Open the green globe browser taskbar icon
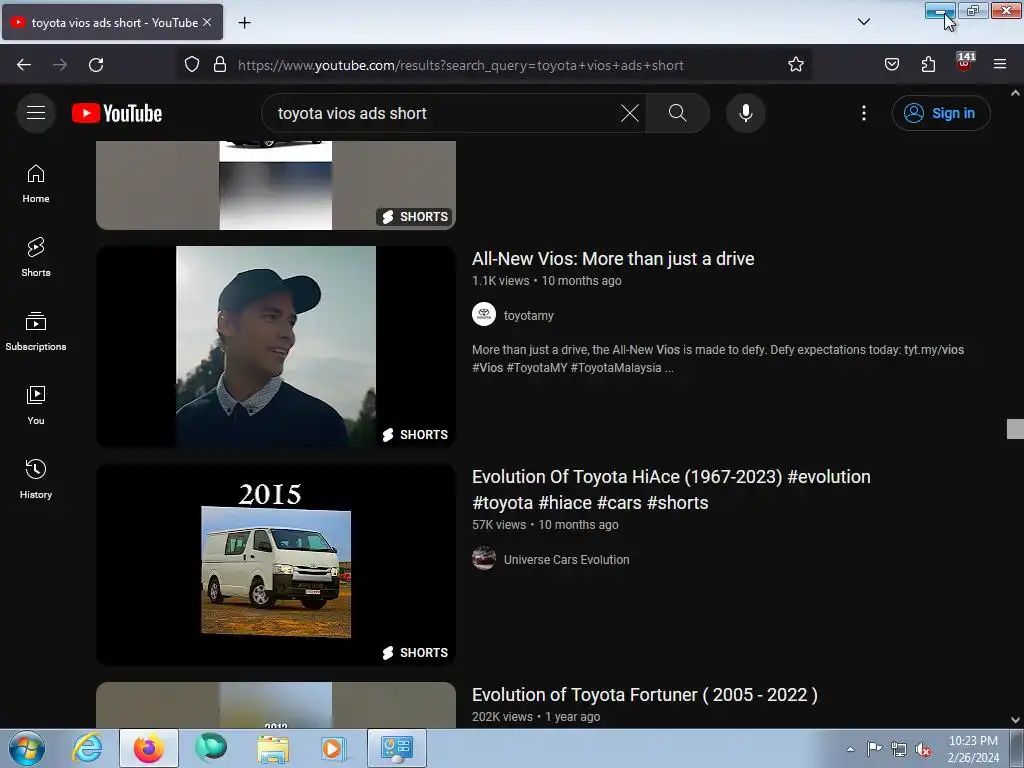The height and width of the screenshot is (768, 1024). 210,748
